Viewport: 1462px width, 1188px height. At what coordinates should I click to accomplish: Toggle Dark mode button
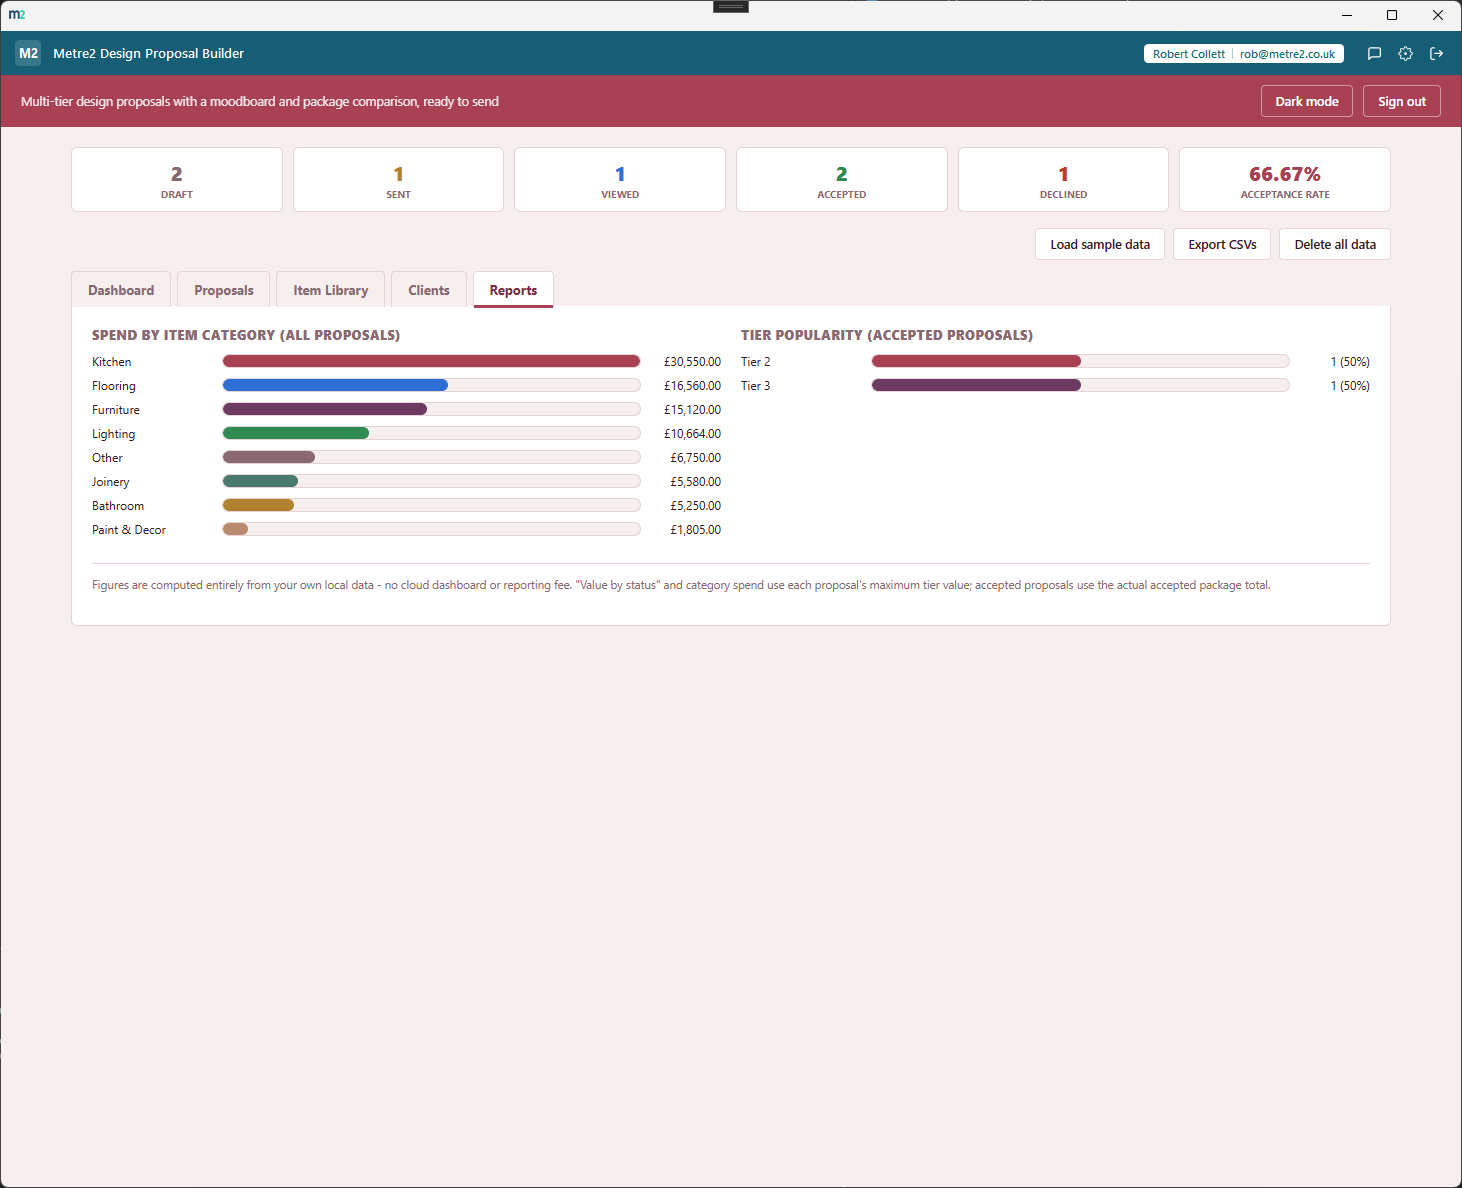click(1307, 101)
